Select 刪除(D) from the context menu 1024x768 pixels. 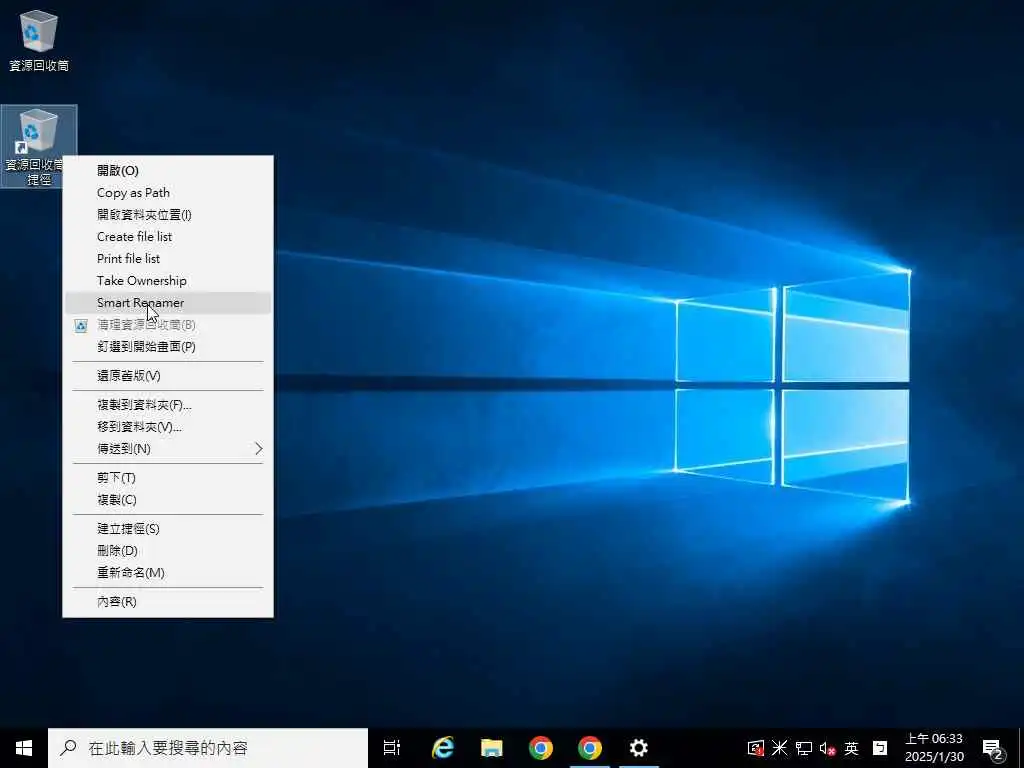point(168,551)
